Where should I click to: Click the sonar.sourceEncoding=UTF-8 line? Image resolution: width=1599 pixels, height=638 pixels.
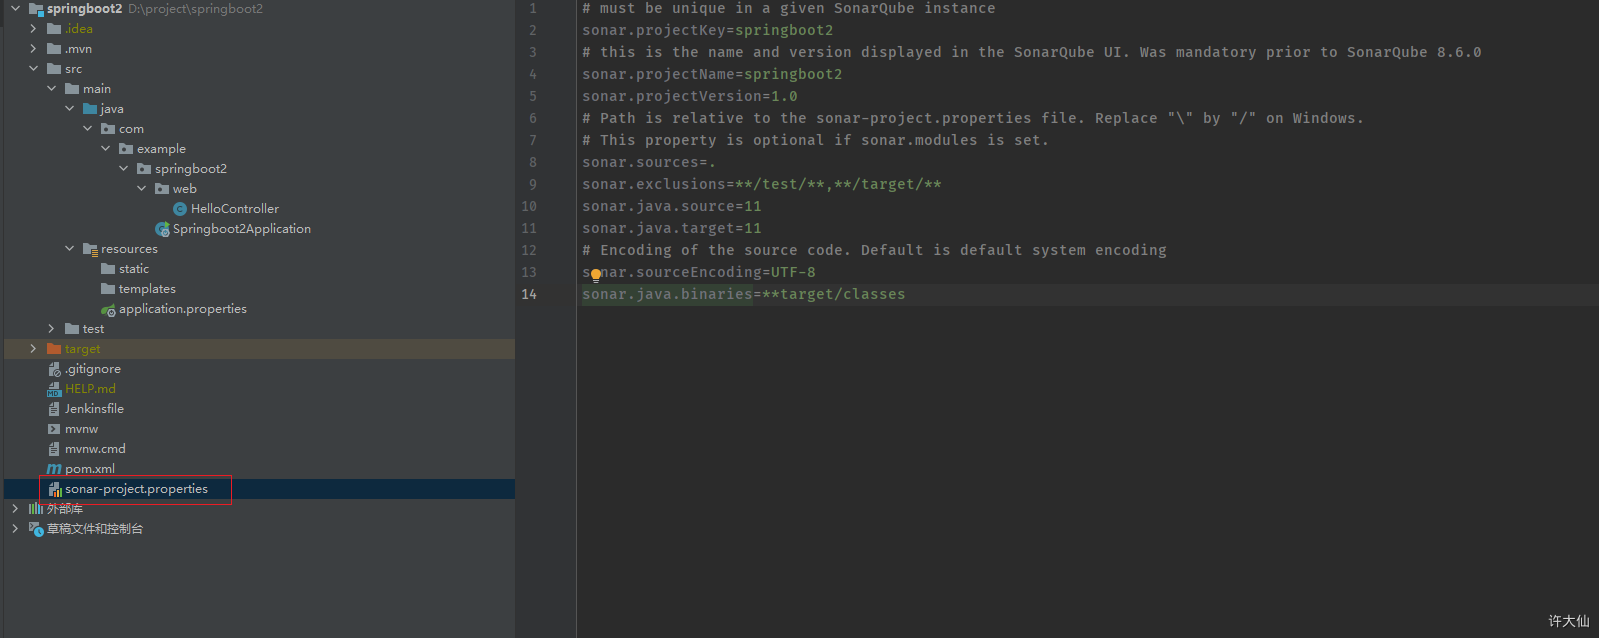tap(699, 272)
